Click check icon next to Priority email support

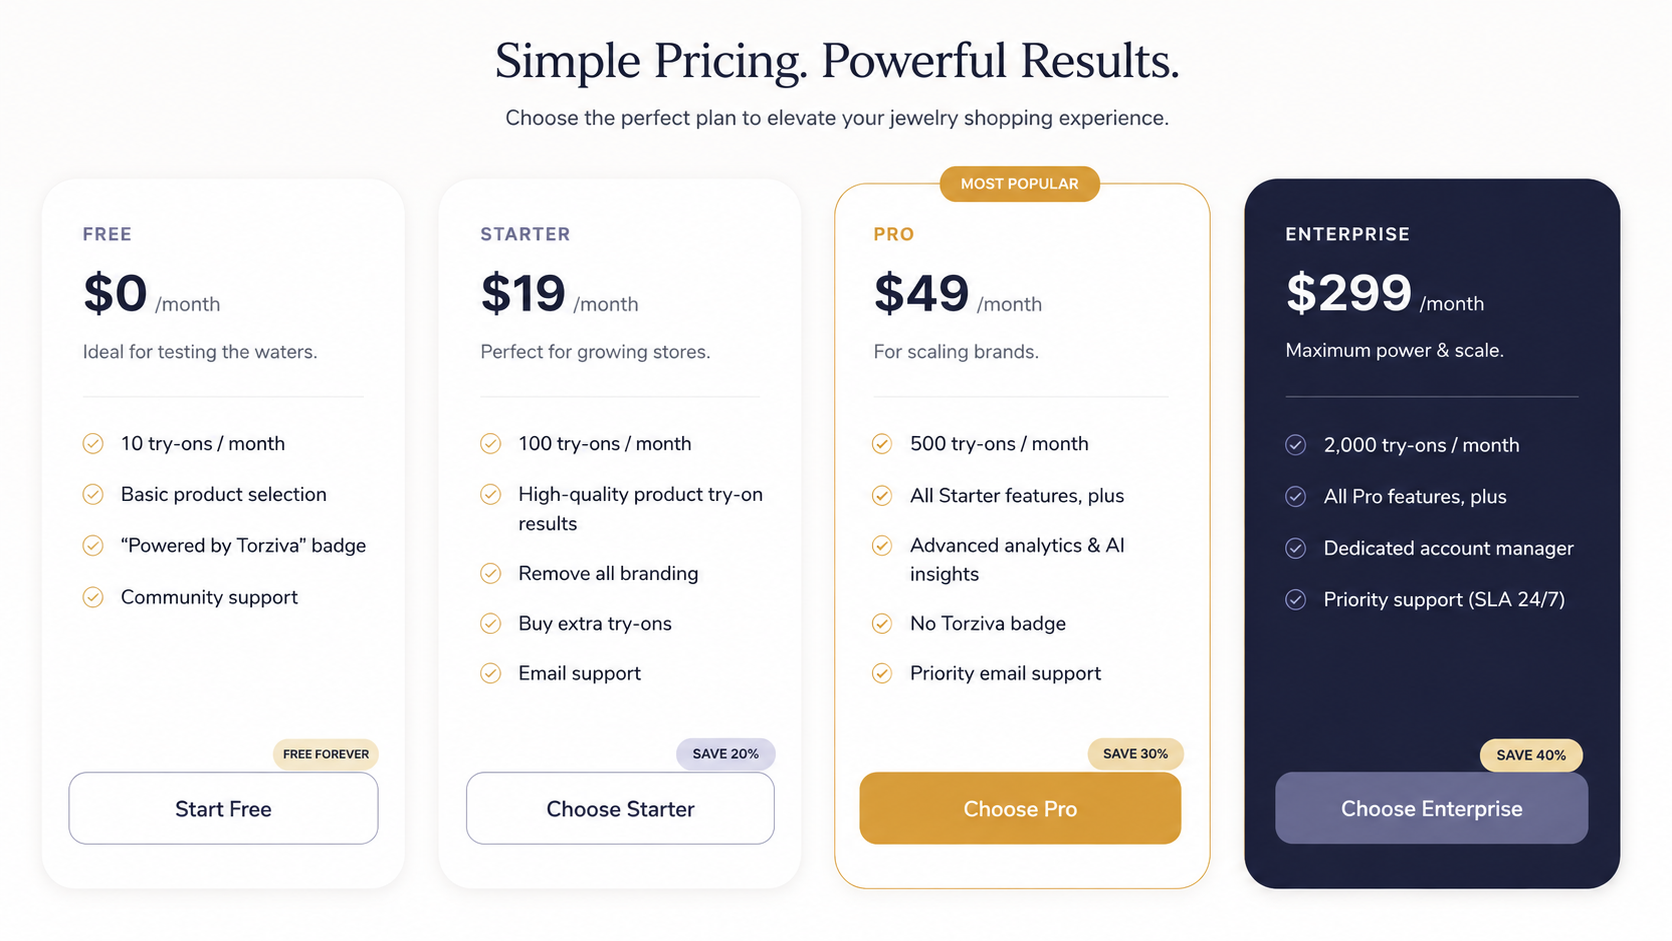(x=882, y=673)
